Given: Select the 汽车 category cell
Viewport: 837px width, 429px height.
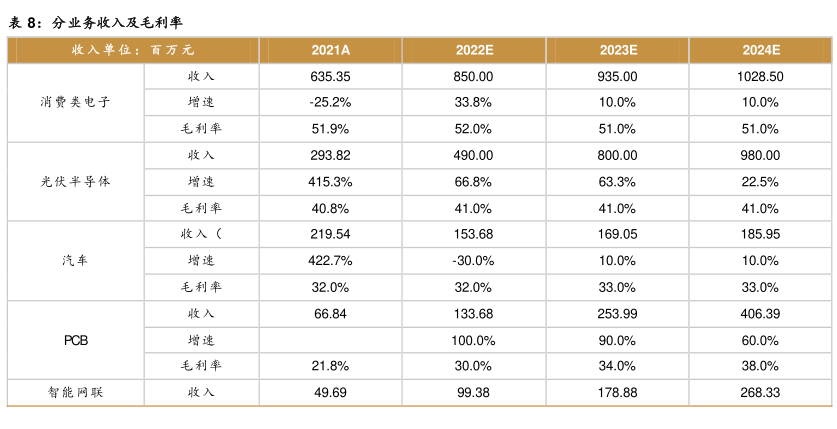Looking at the screenshot, I should pyautogui.click(x=76, y=260).
